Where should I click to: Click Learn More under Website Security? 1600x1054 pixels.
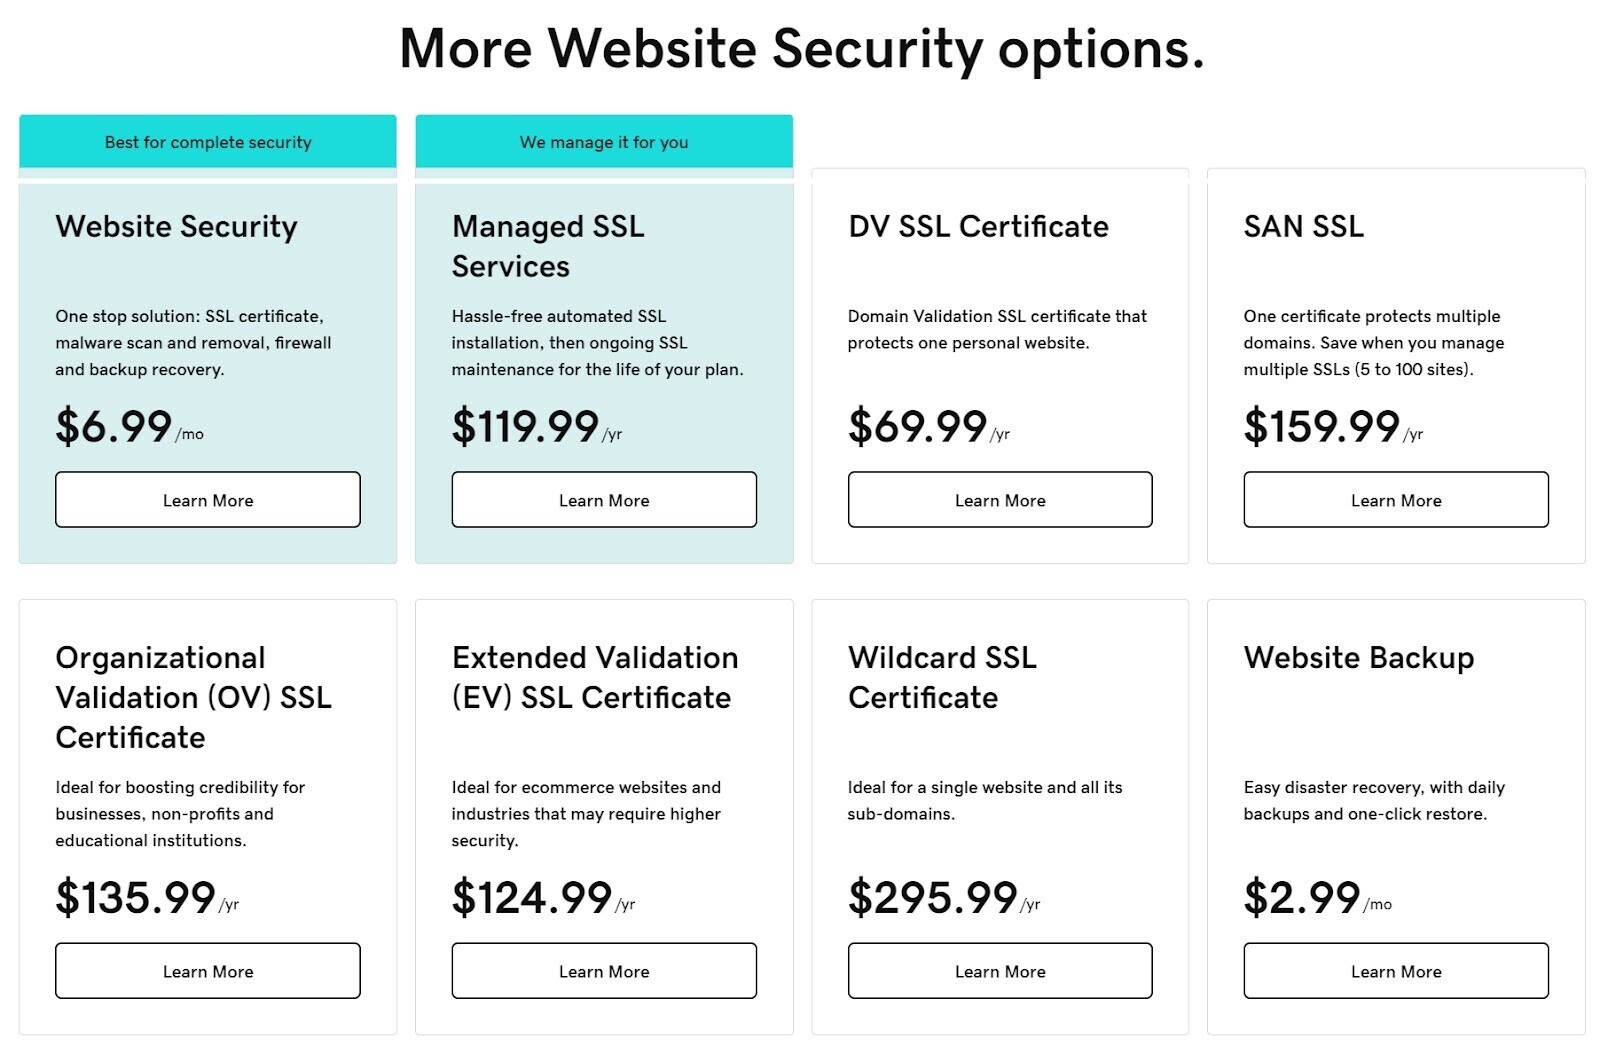click(207, 500)
